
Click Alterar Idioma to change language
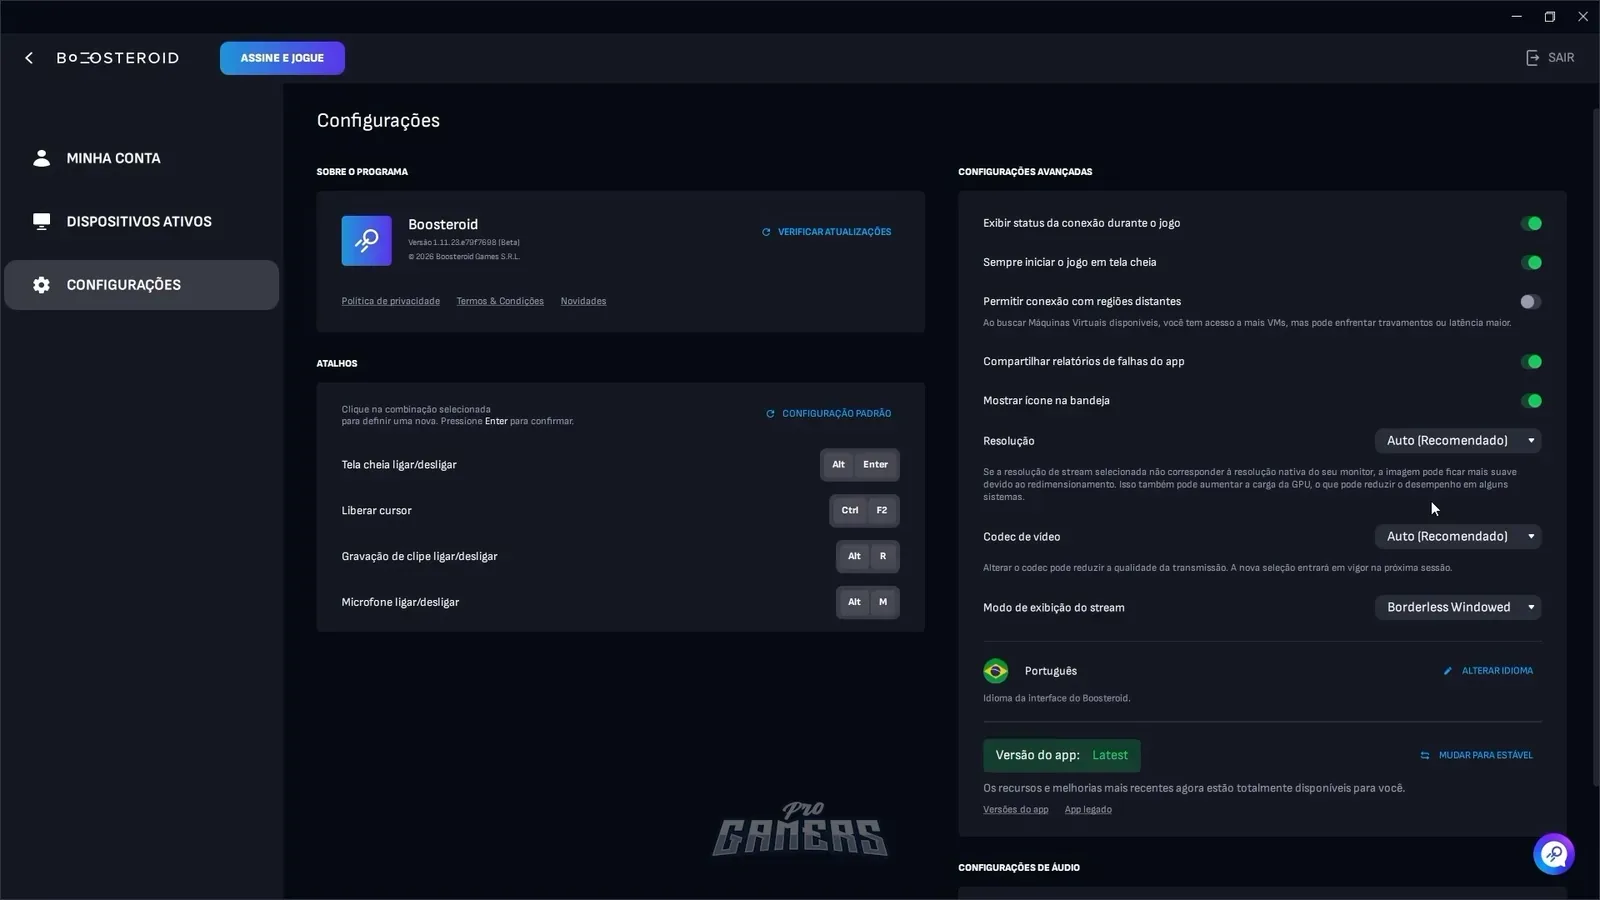(1488, 671)
